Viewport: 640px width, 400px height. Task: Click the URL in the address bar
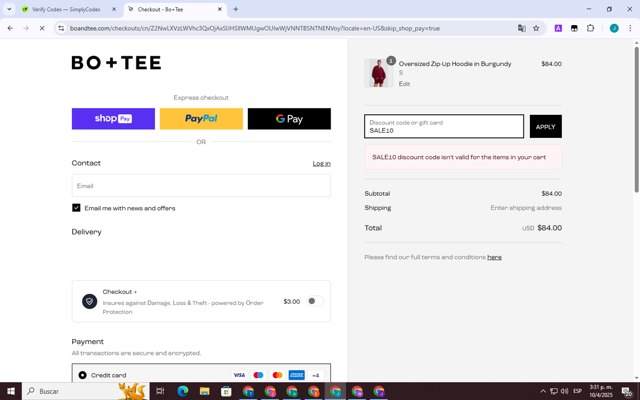(x=255, y=28)
